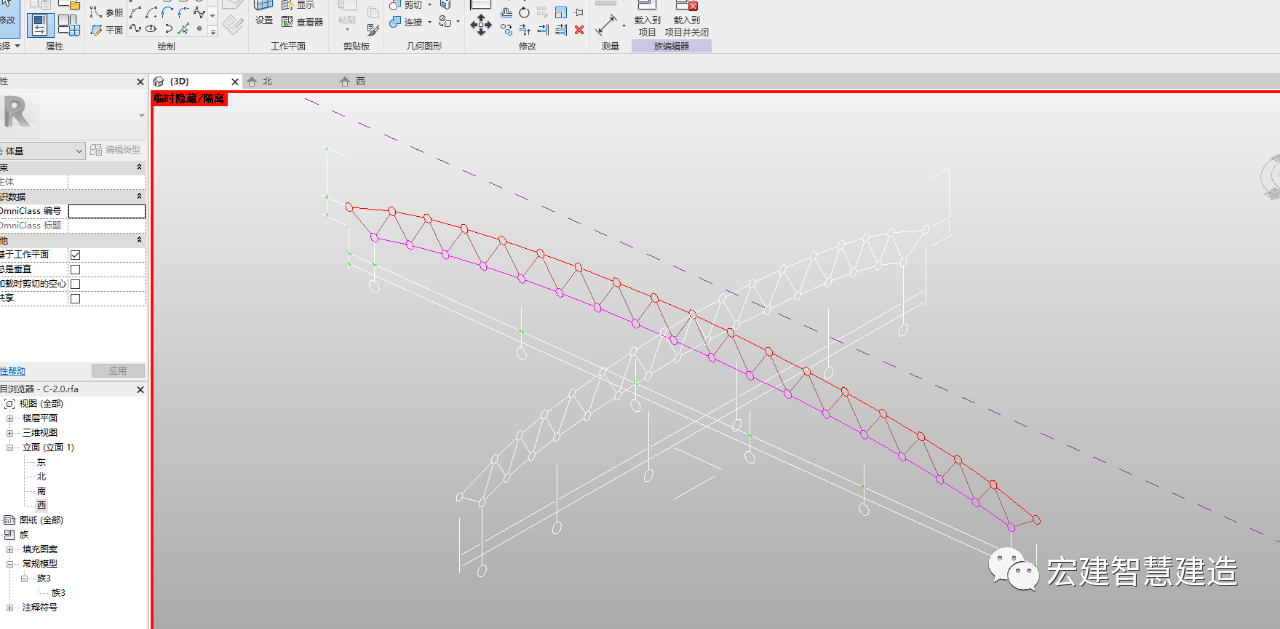
Task: Click the match type paintbrush icon in clipboard
Action: coord(372,29)
